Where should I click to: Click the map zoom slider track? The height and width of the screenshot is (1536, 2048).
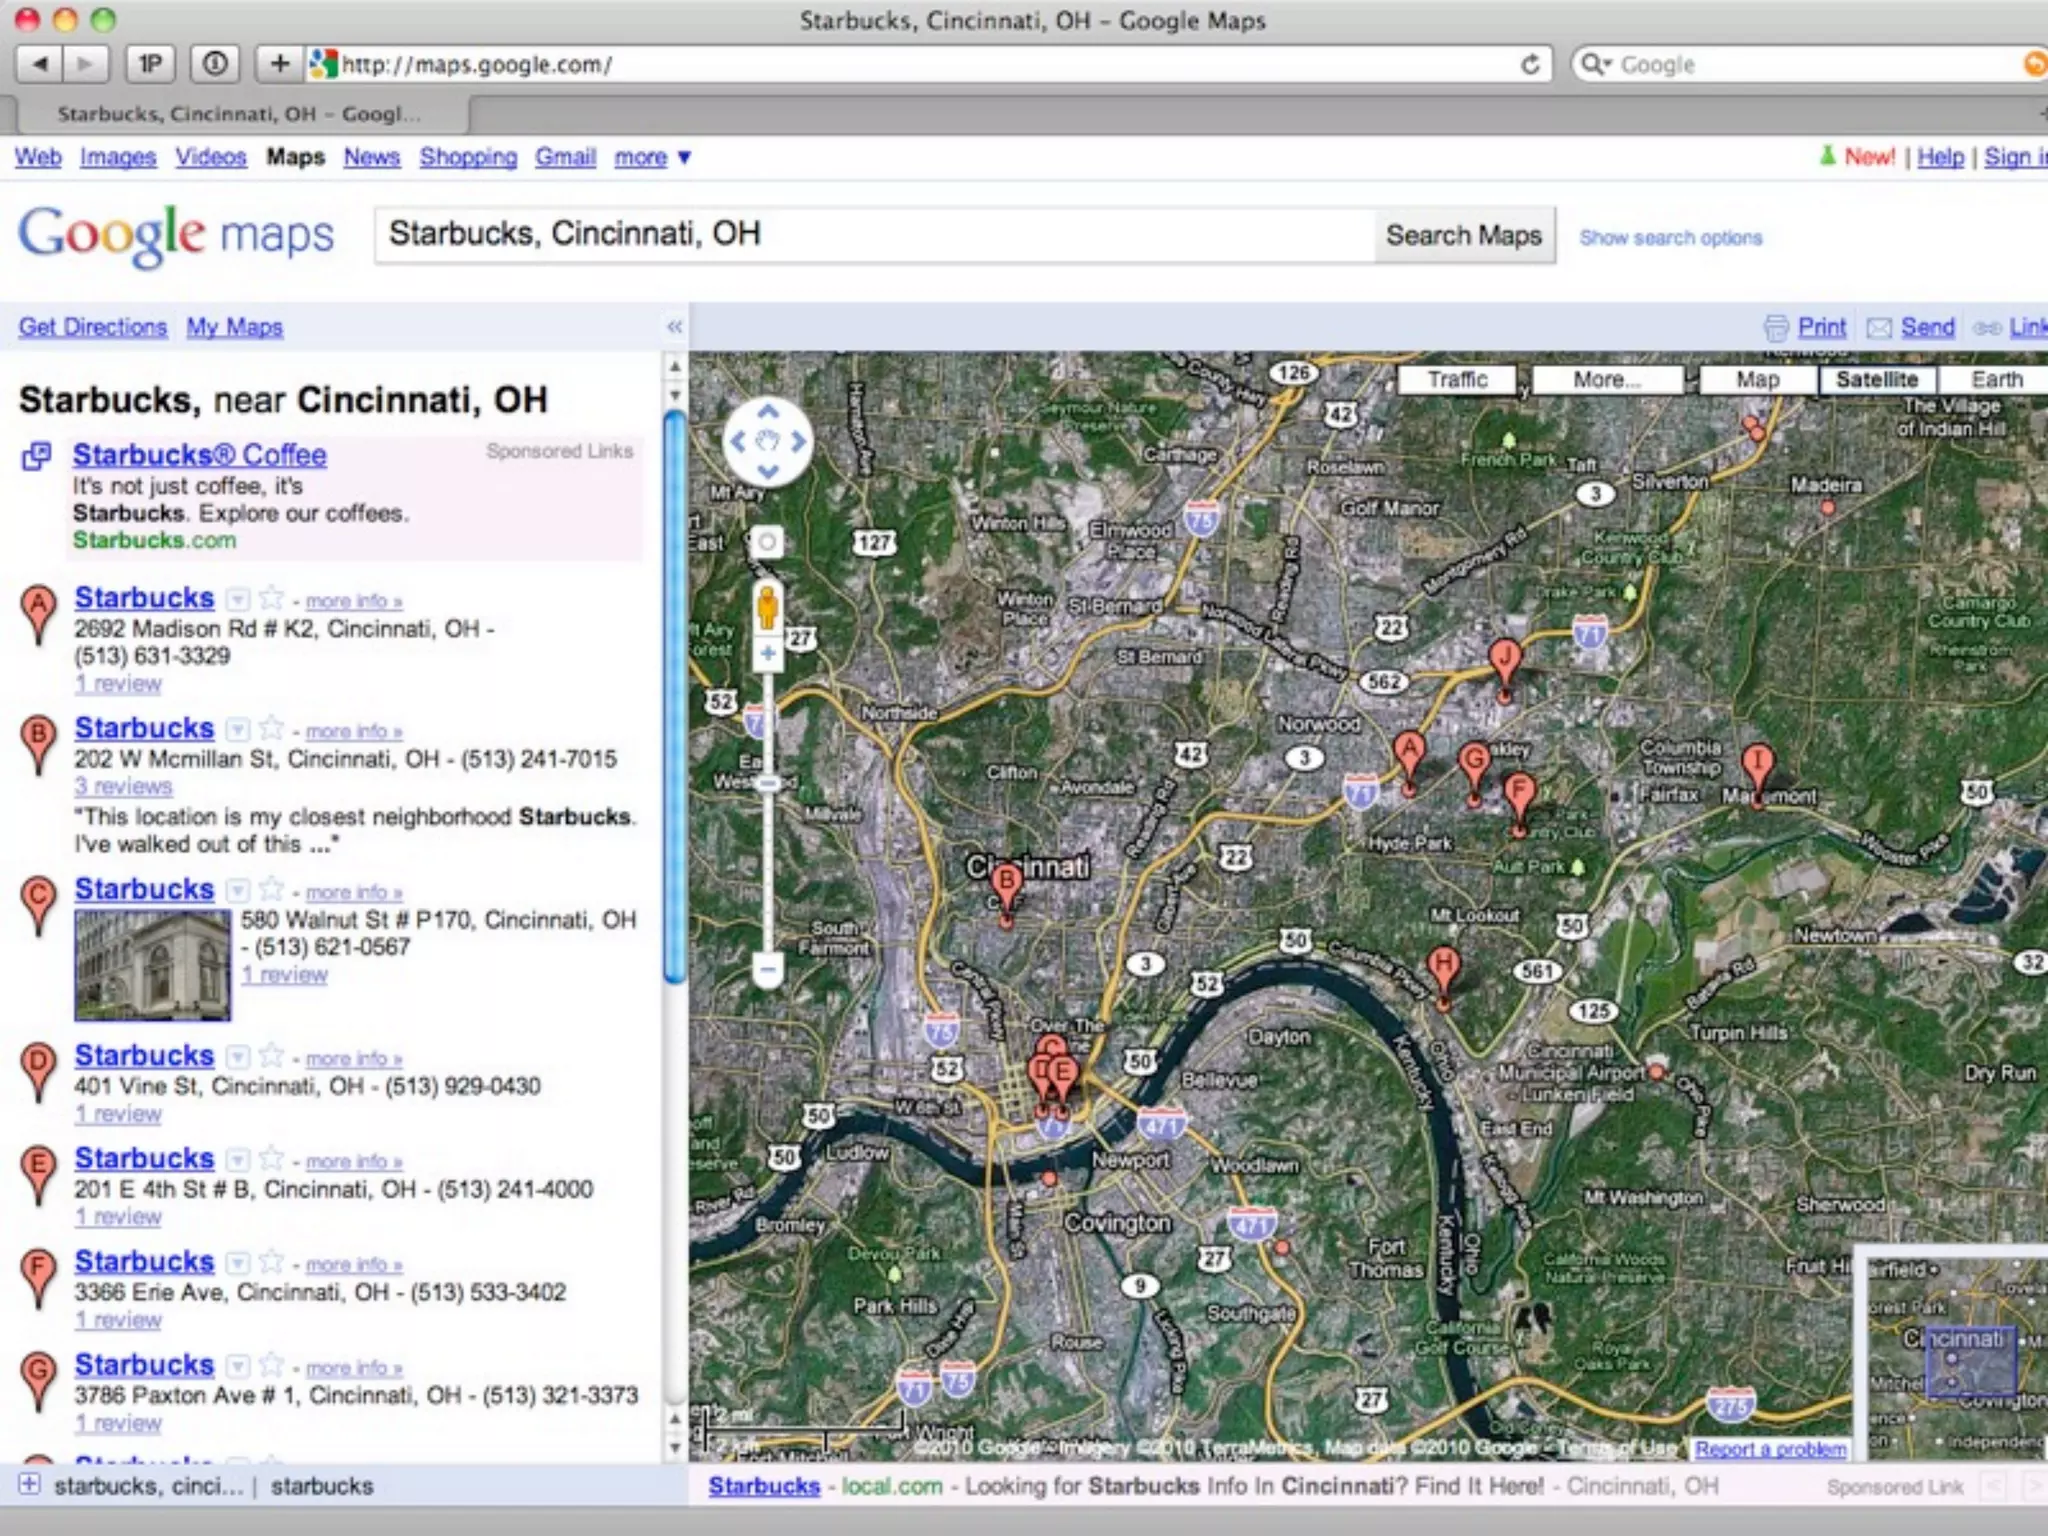pyautogui.click(x=768, y=870)
